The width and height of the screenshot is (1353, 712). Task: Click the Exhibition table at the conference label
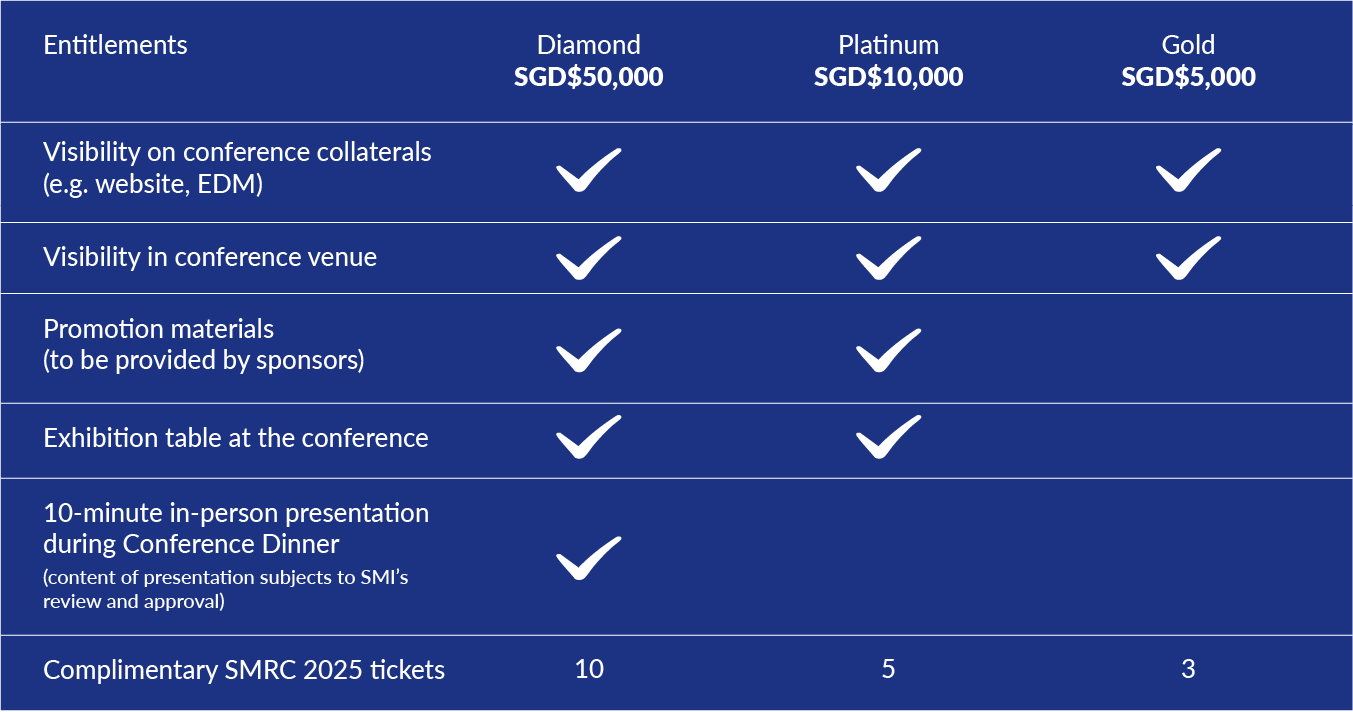pyautogui.click(x=235, y=438)
